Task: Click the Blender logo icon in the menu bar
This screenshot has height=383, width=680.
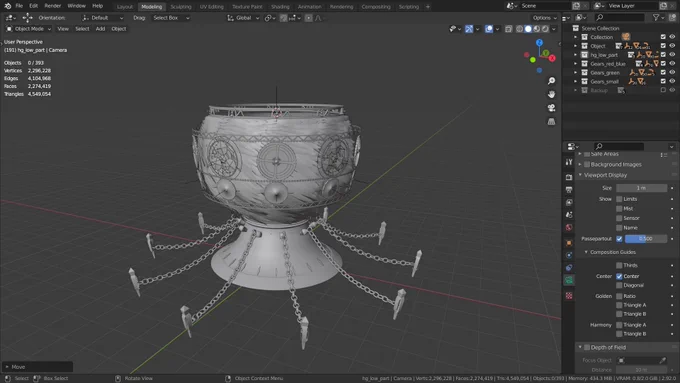Action: click(7, 6)
